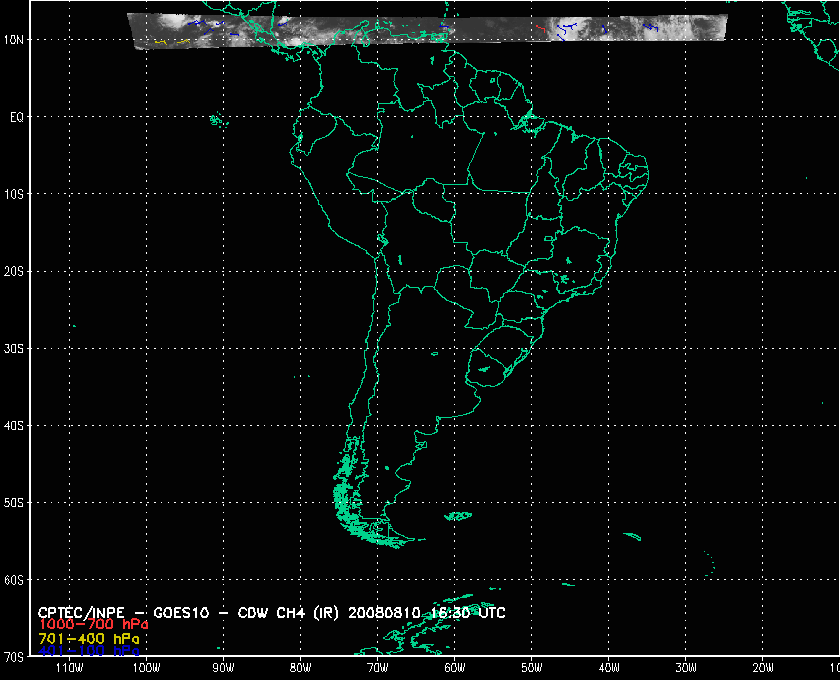Screen dimensions: 840x680
Task: Click the blue 401-100 hPa legend entry
Action: [x=88, y=651]
